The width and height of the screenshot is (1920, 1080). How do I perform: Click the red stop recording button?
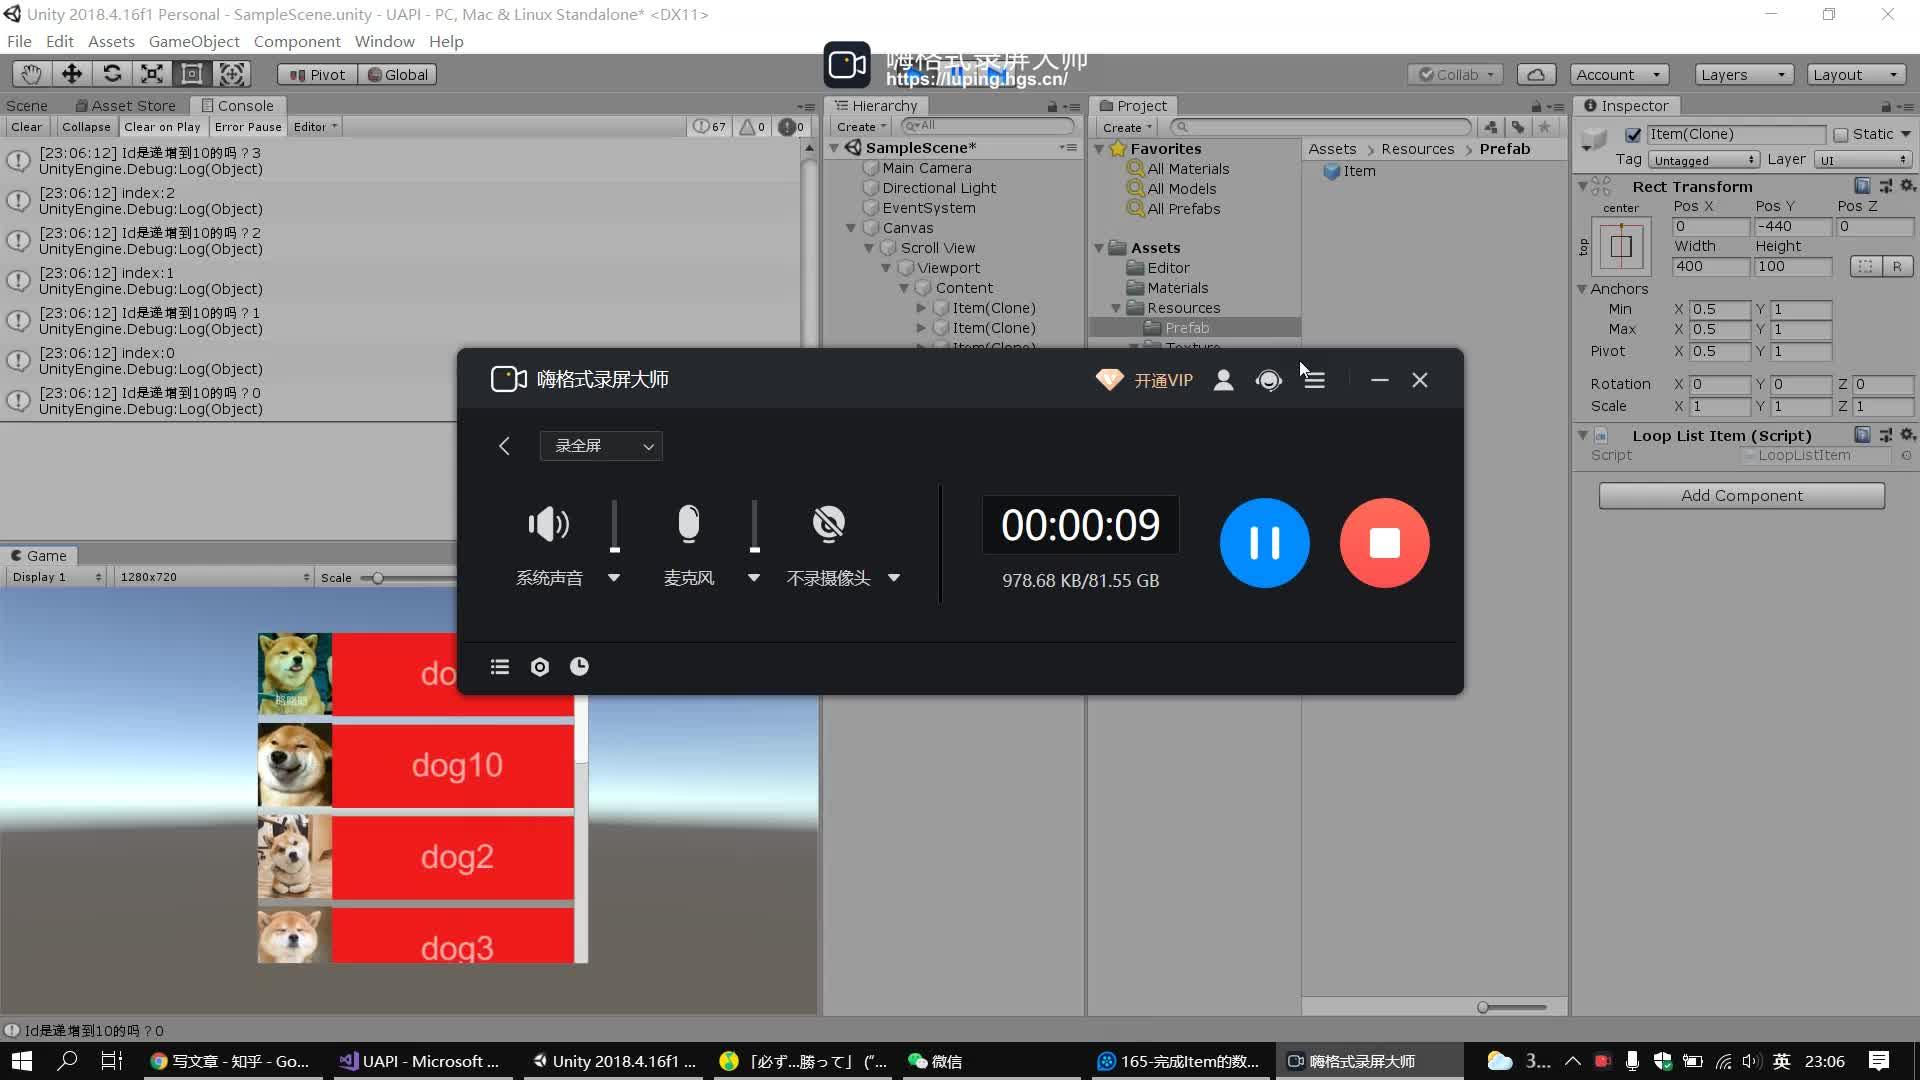tap(1384, 543)
